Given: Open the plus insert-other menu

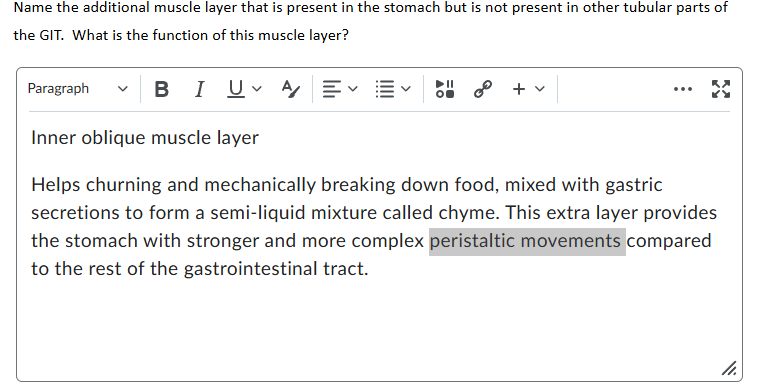Looking at the screenshot, I should pyautogui.click(x=519, y=89).
